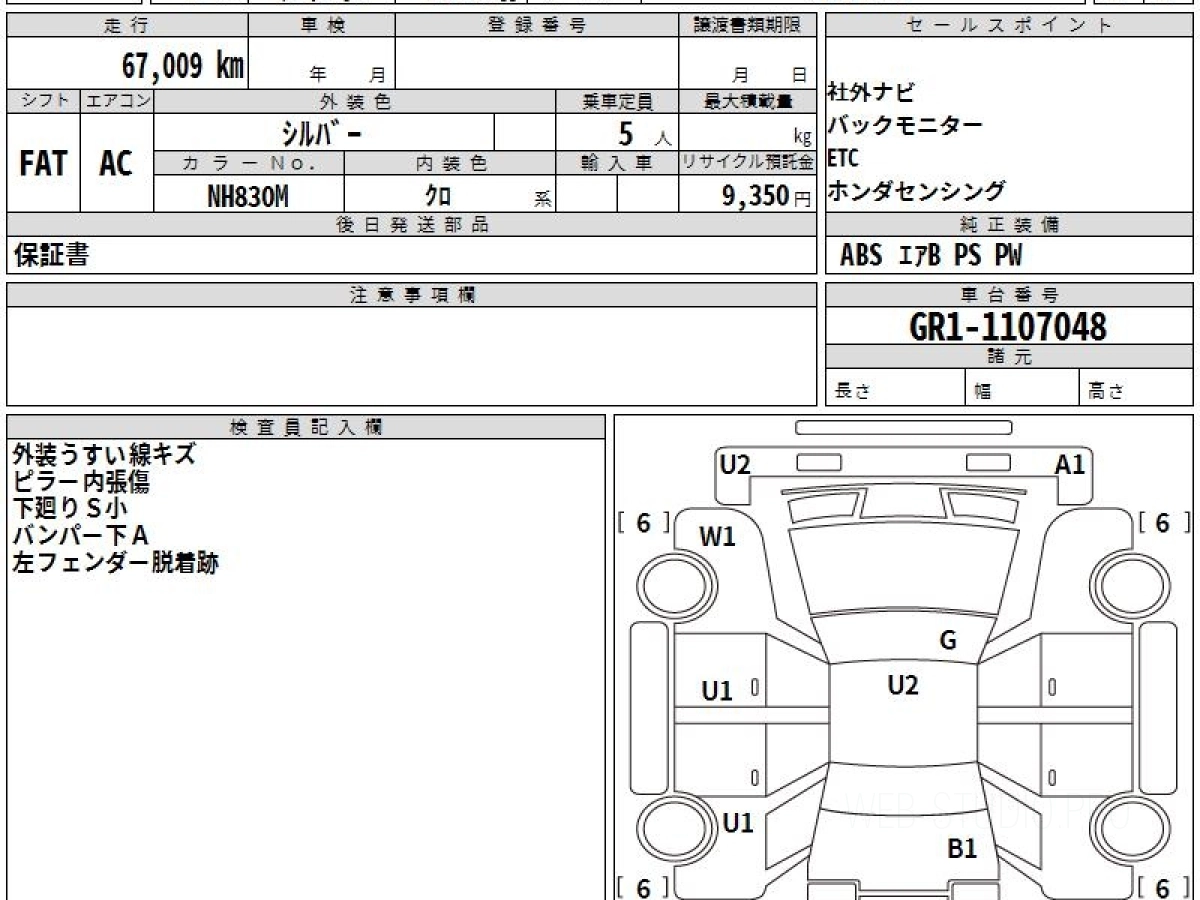Select the カラーNo. header
Image resolution: width=1200 pixels, height=900 pixels.
(249, 163)
